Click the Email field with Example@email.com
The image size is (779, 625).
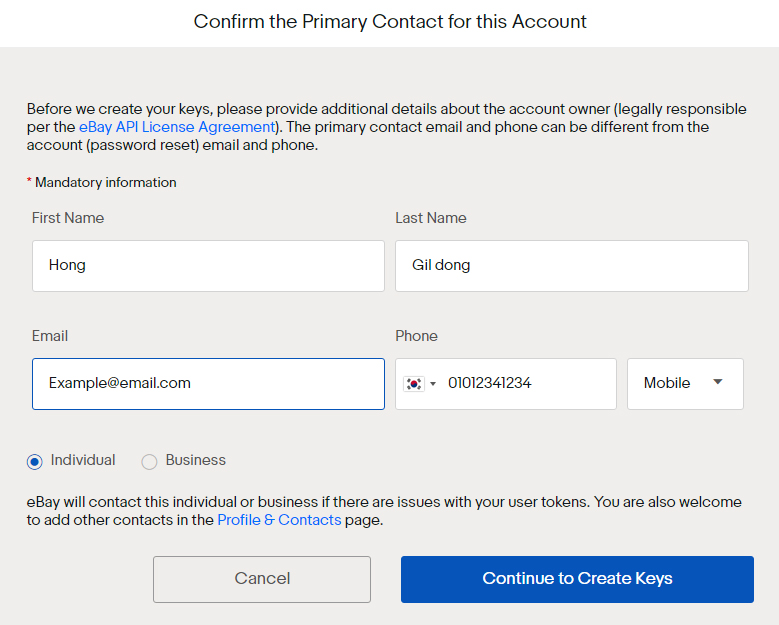point(208,384)
